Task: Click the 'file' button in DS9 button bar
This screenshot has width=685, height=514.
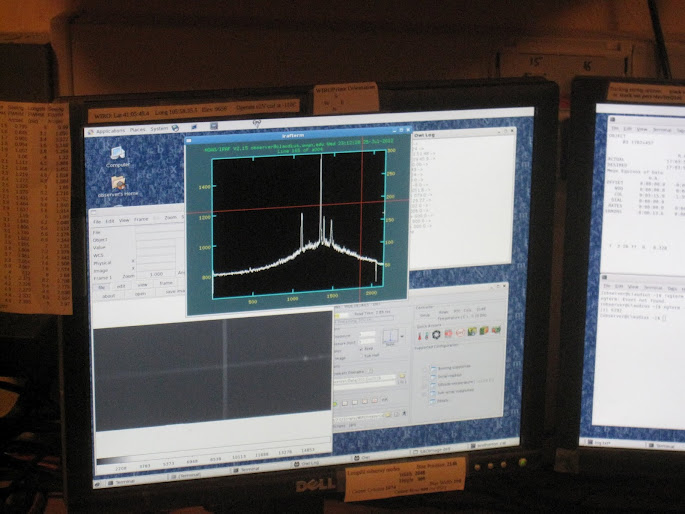Action: click(102, 287)
